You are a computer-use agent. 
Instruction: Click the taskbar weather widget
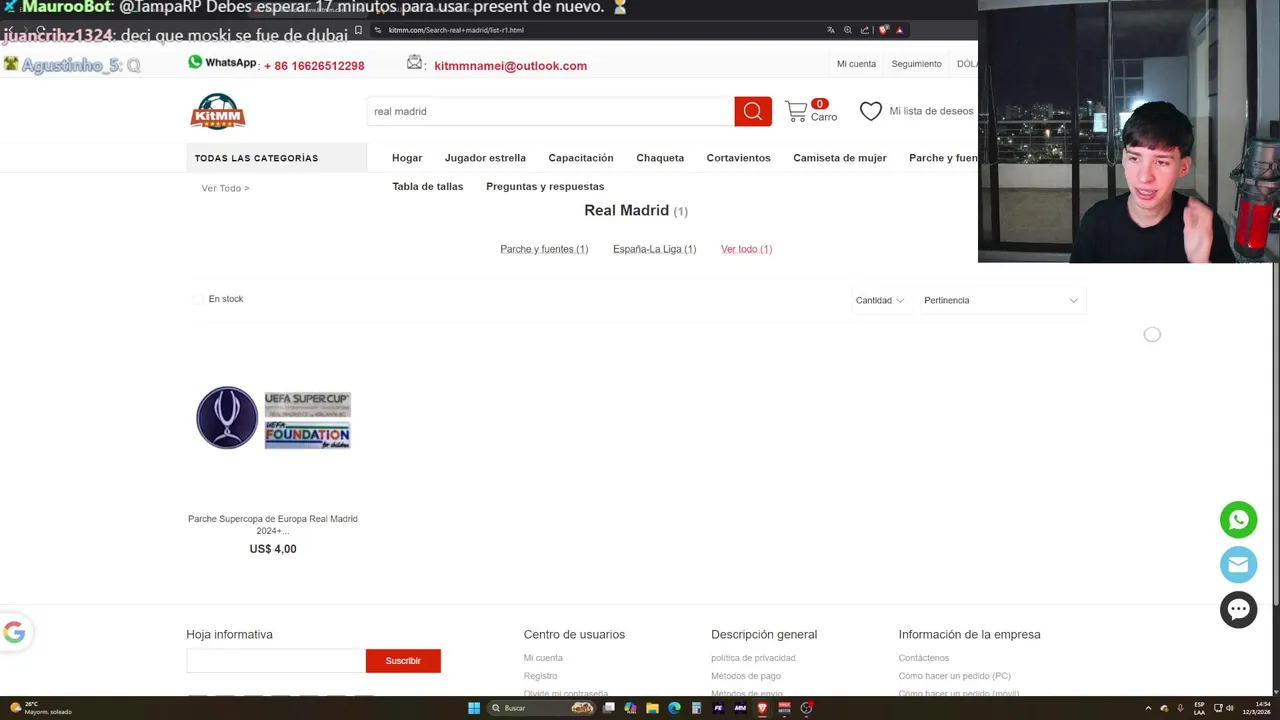pos(40,708)
